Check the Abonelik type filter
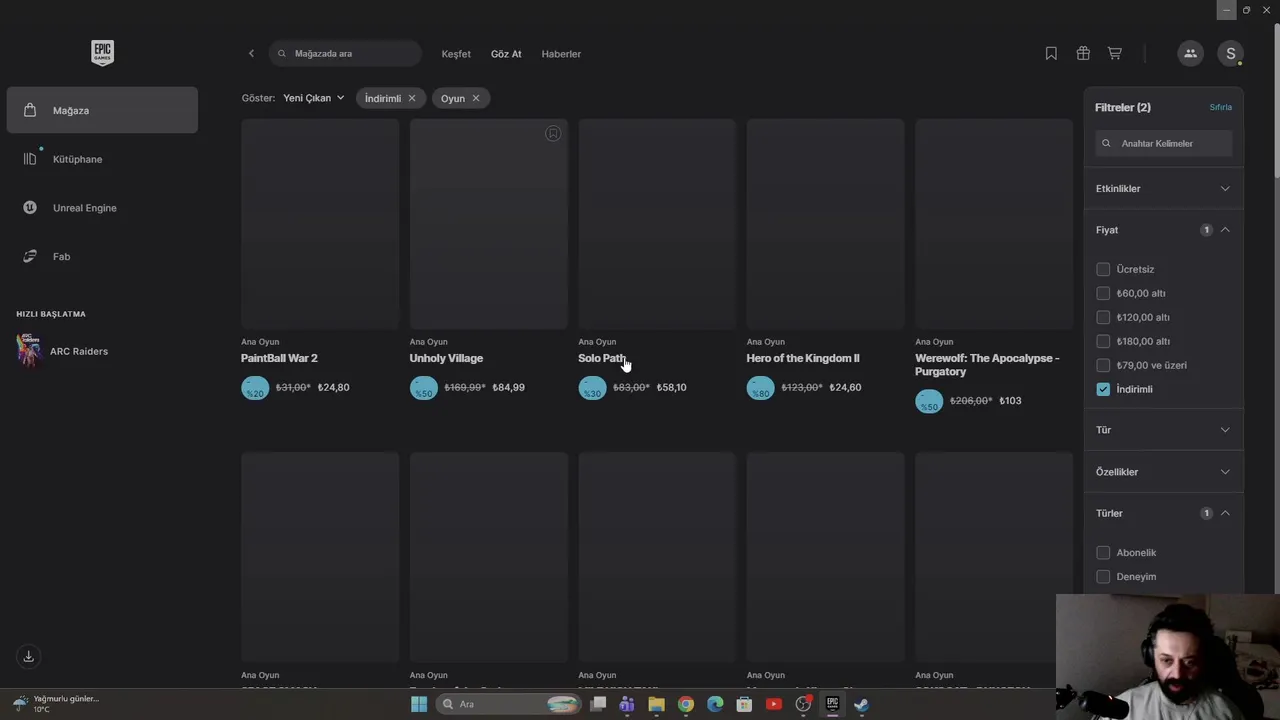The width and height of the screenshot is (1280, 720). [1103, 552]
